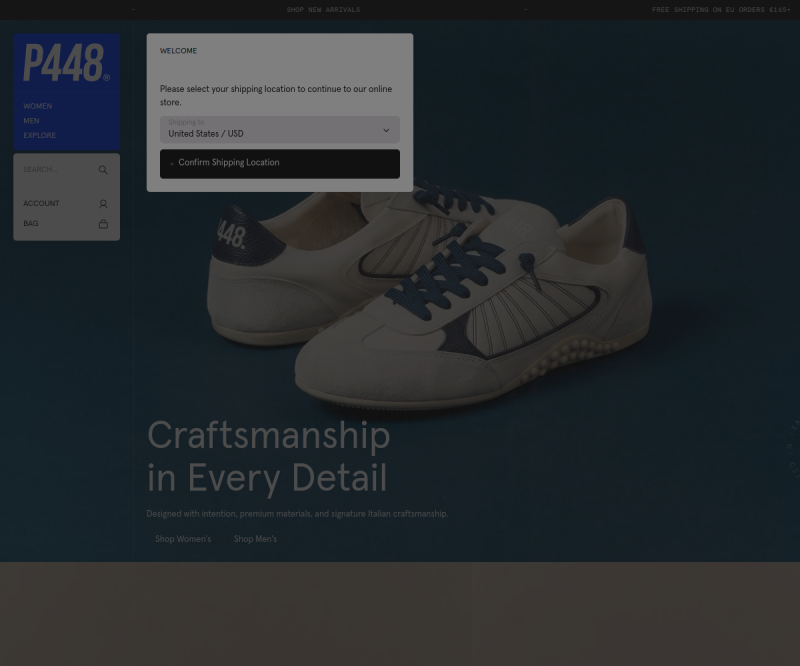Click the BAG label
Screen dimensions: 800x666
tap(31, 224)
